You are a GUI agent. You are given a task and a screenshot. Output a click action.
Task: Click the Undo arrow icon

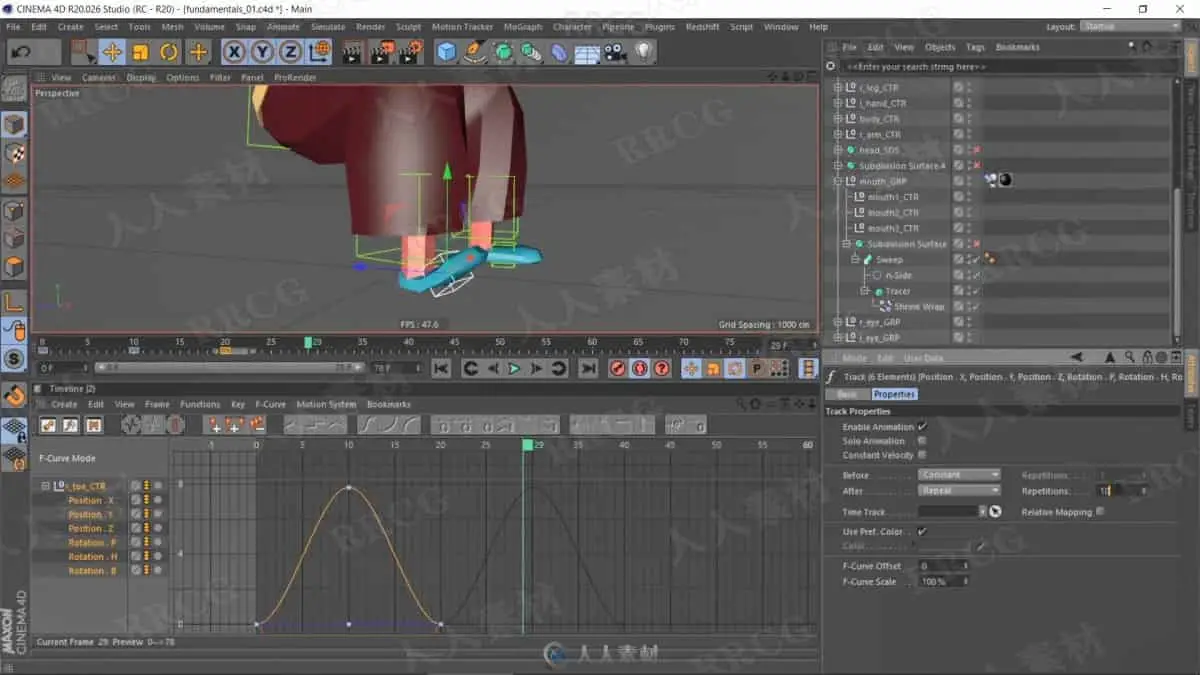pyautogui.click(x=22, y=52)
